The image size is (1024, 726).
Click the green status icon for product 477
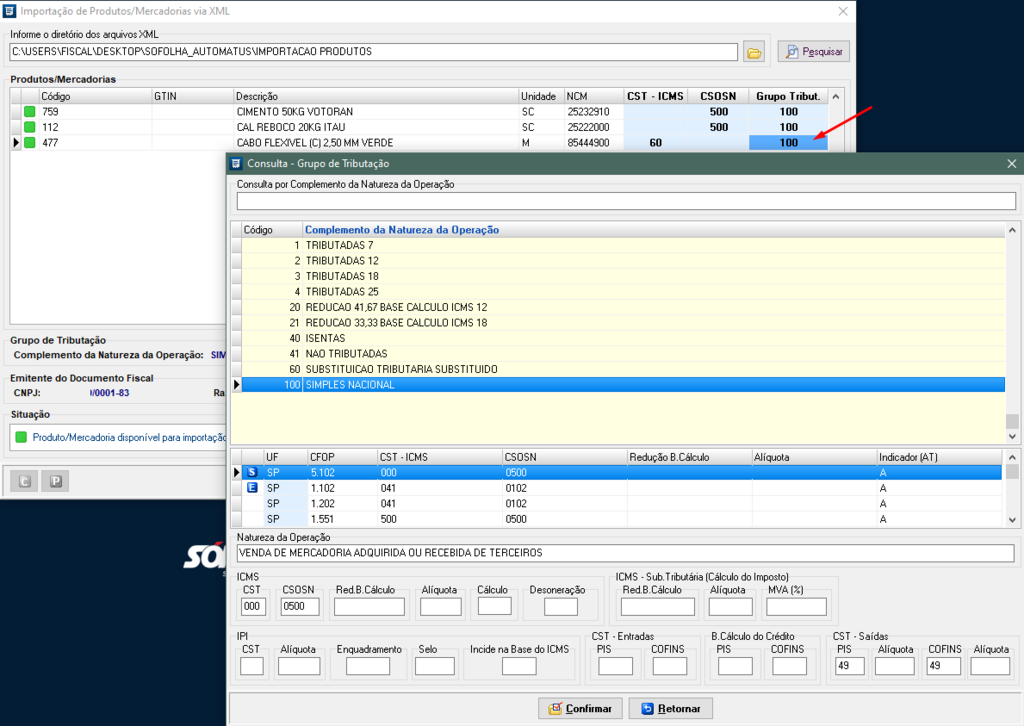[x=30, y=143]
